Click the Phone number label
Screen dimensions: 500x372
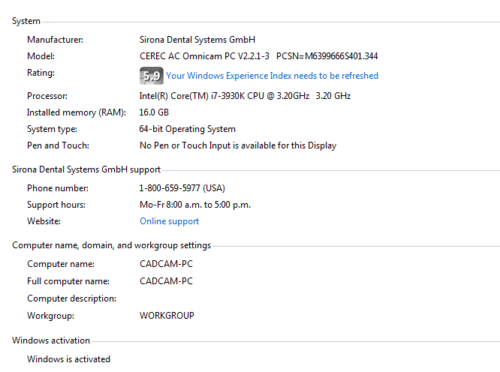pos(58,188)
